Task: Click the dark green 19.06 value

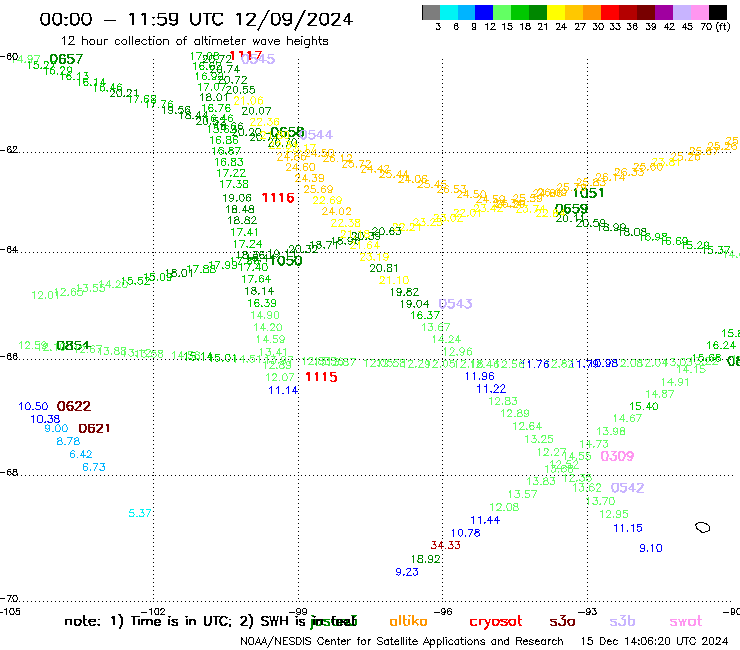Action: coord(237,198)
